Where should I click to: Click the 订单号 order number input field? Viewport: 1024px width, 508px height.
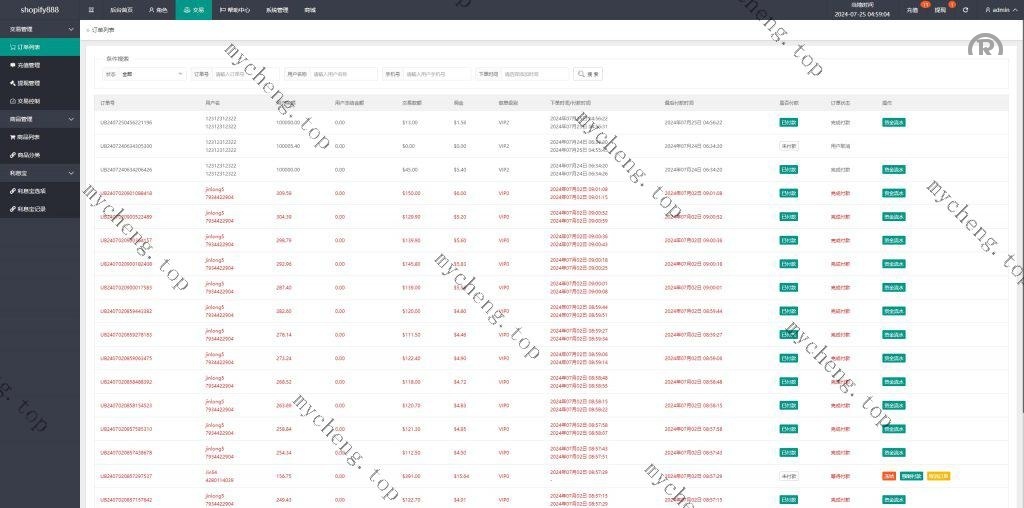coord(245,74)
